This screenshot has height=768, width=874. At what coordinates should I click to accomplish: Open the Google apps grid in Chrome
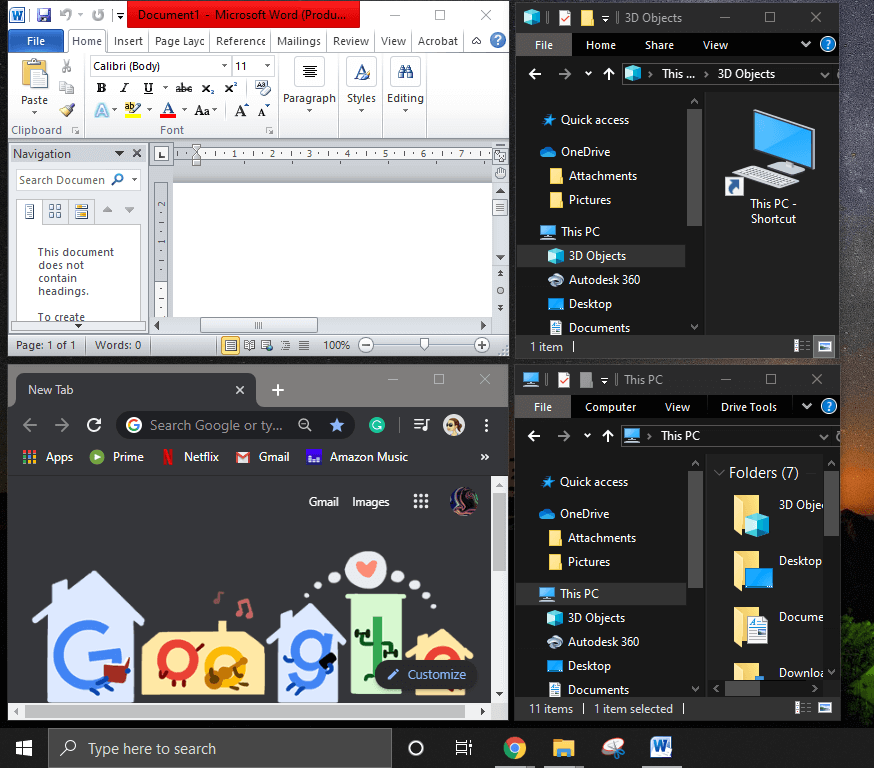[421, 502]
